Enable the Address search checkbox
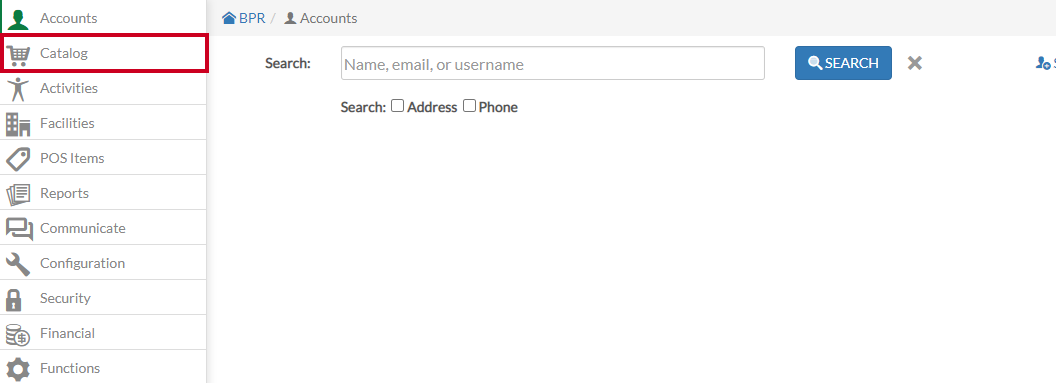 tap(398, 106)
